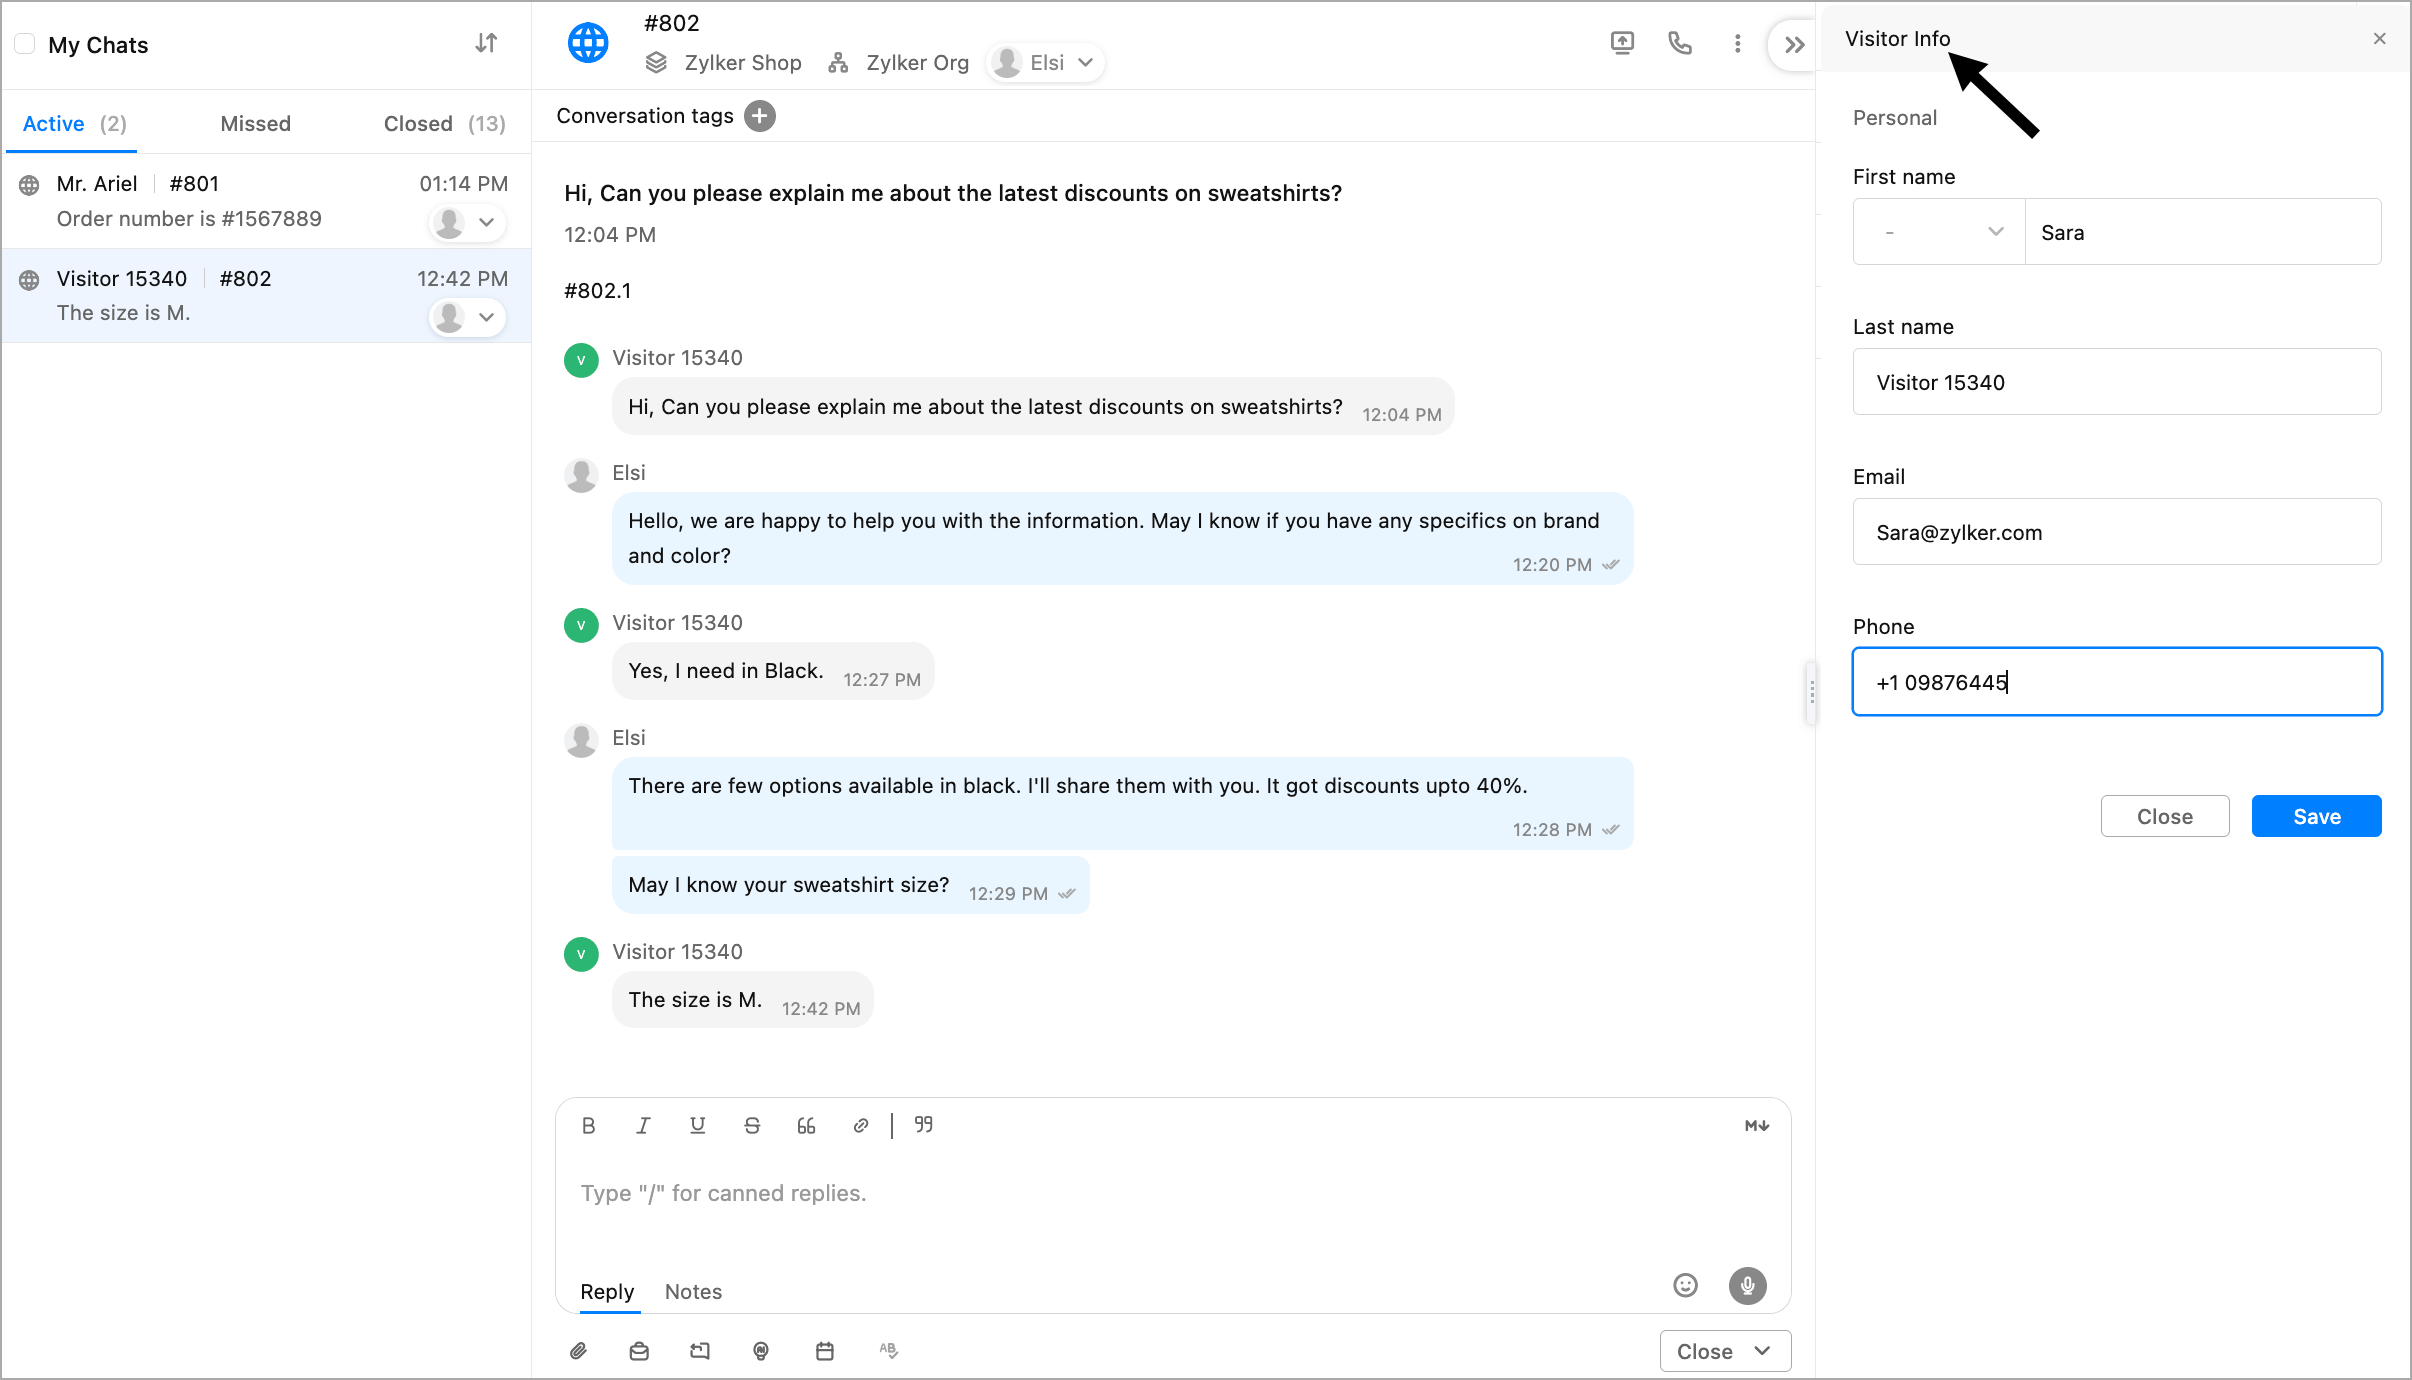Switch to the Closed chats tab
The image size is (2412, 1380).
pos(444,124)
